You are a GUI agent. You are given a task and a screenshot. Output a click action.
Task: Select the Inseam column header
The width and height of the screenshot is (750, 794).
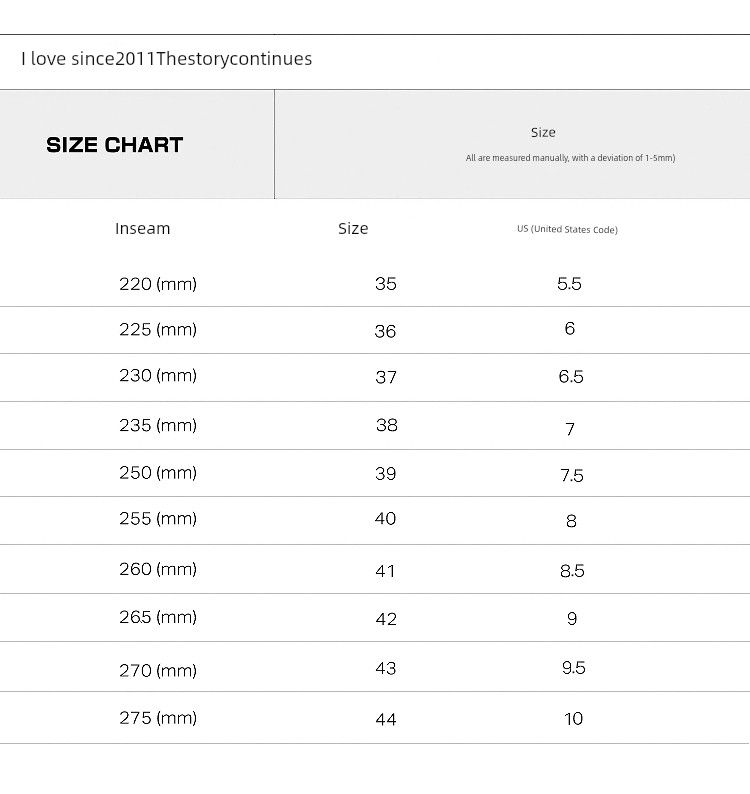[x=142, y=229]
